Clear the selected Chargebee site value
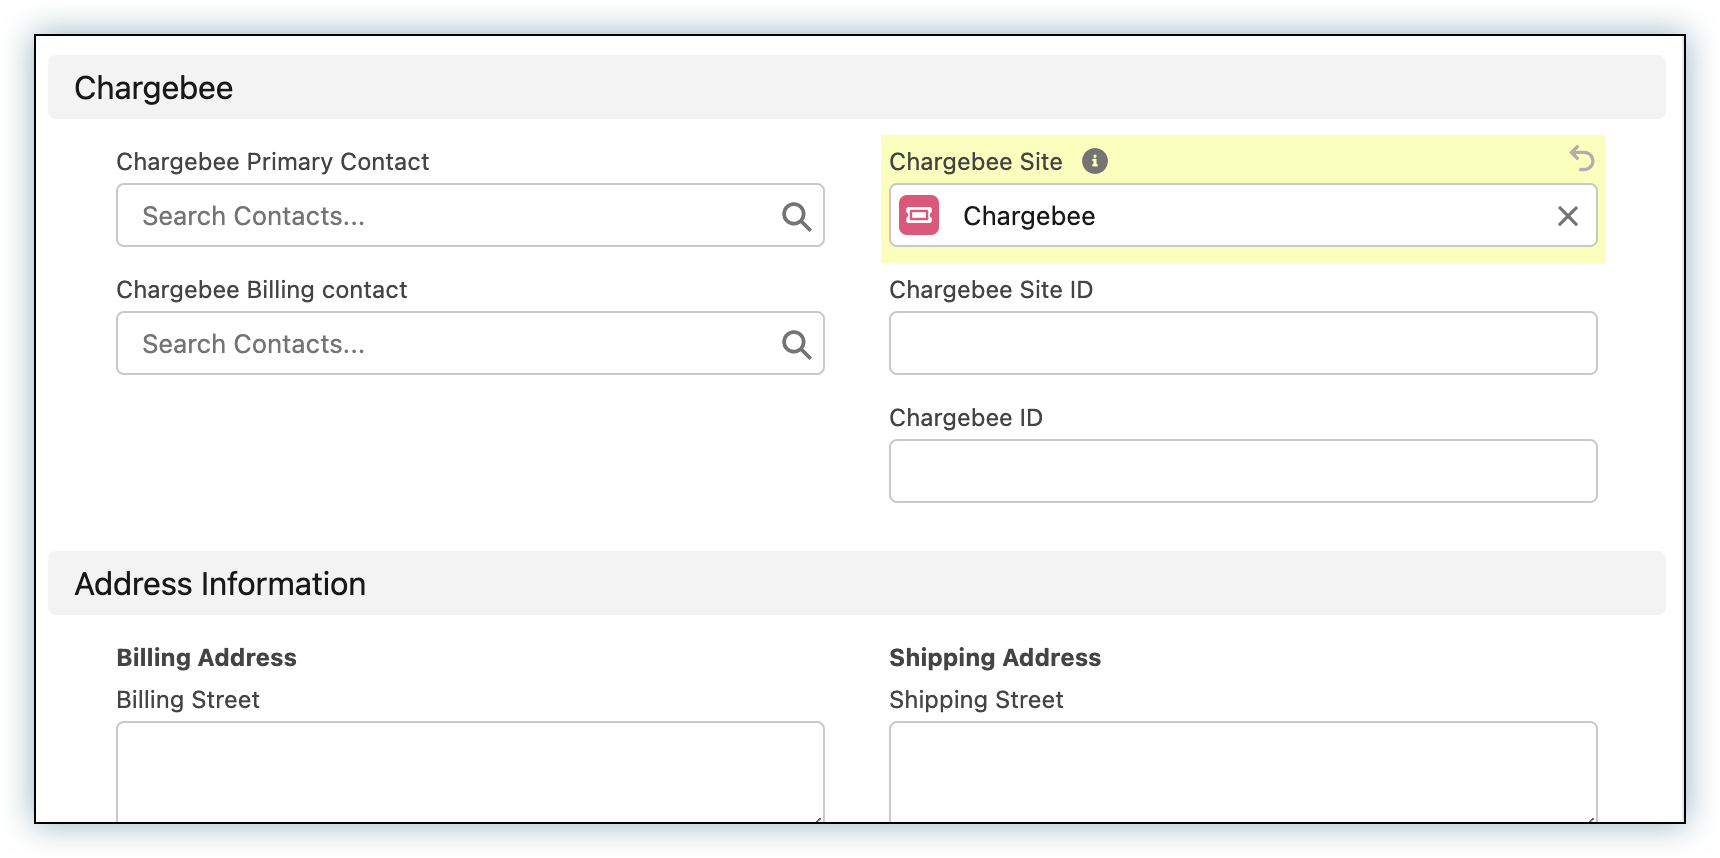 coord(1568,216)
